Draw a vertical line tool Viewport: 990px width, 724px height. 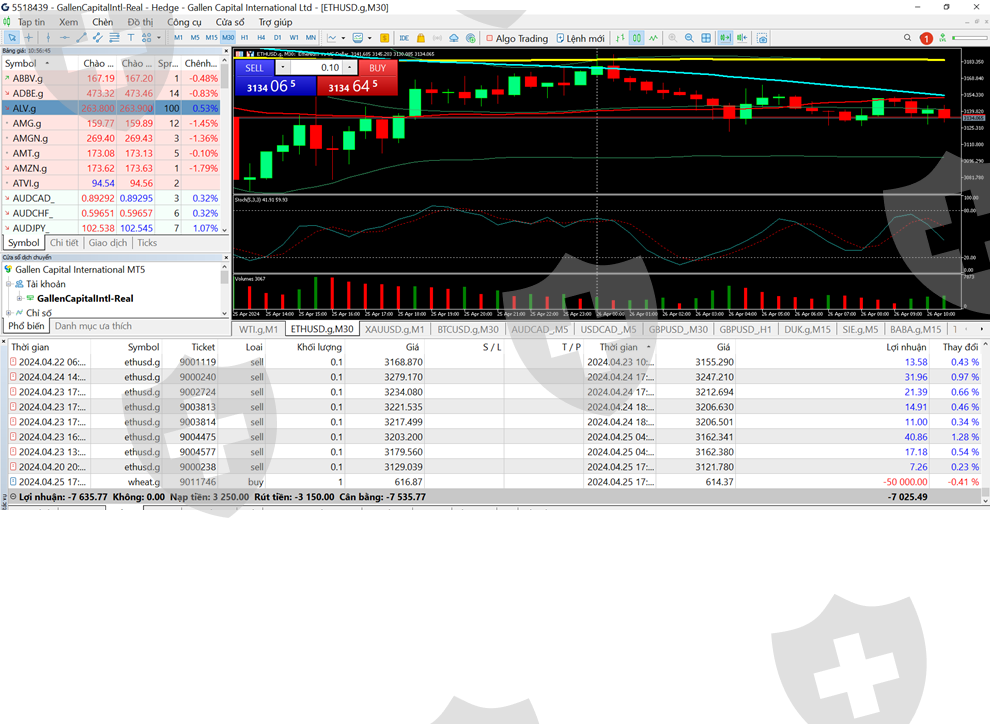coord(48,38)
